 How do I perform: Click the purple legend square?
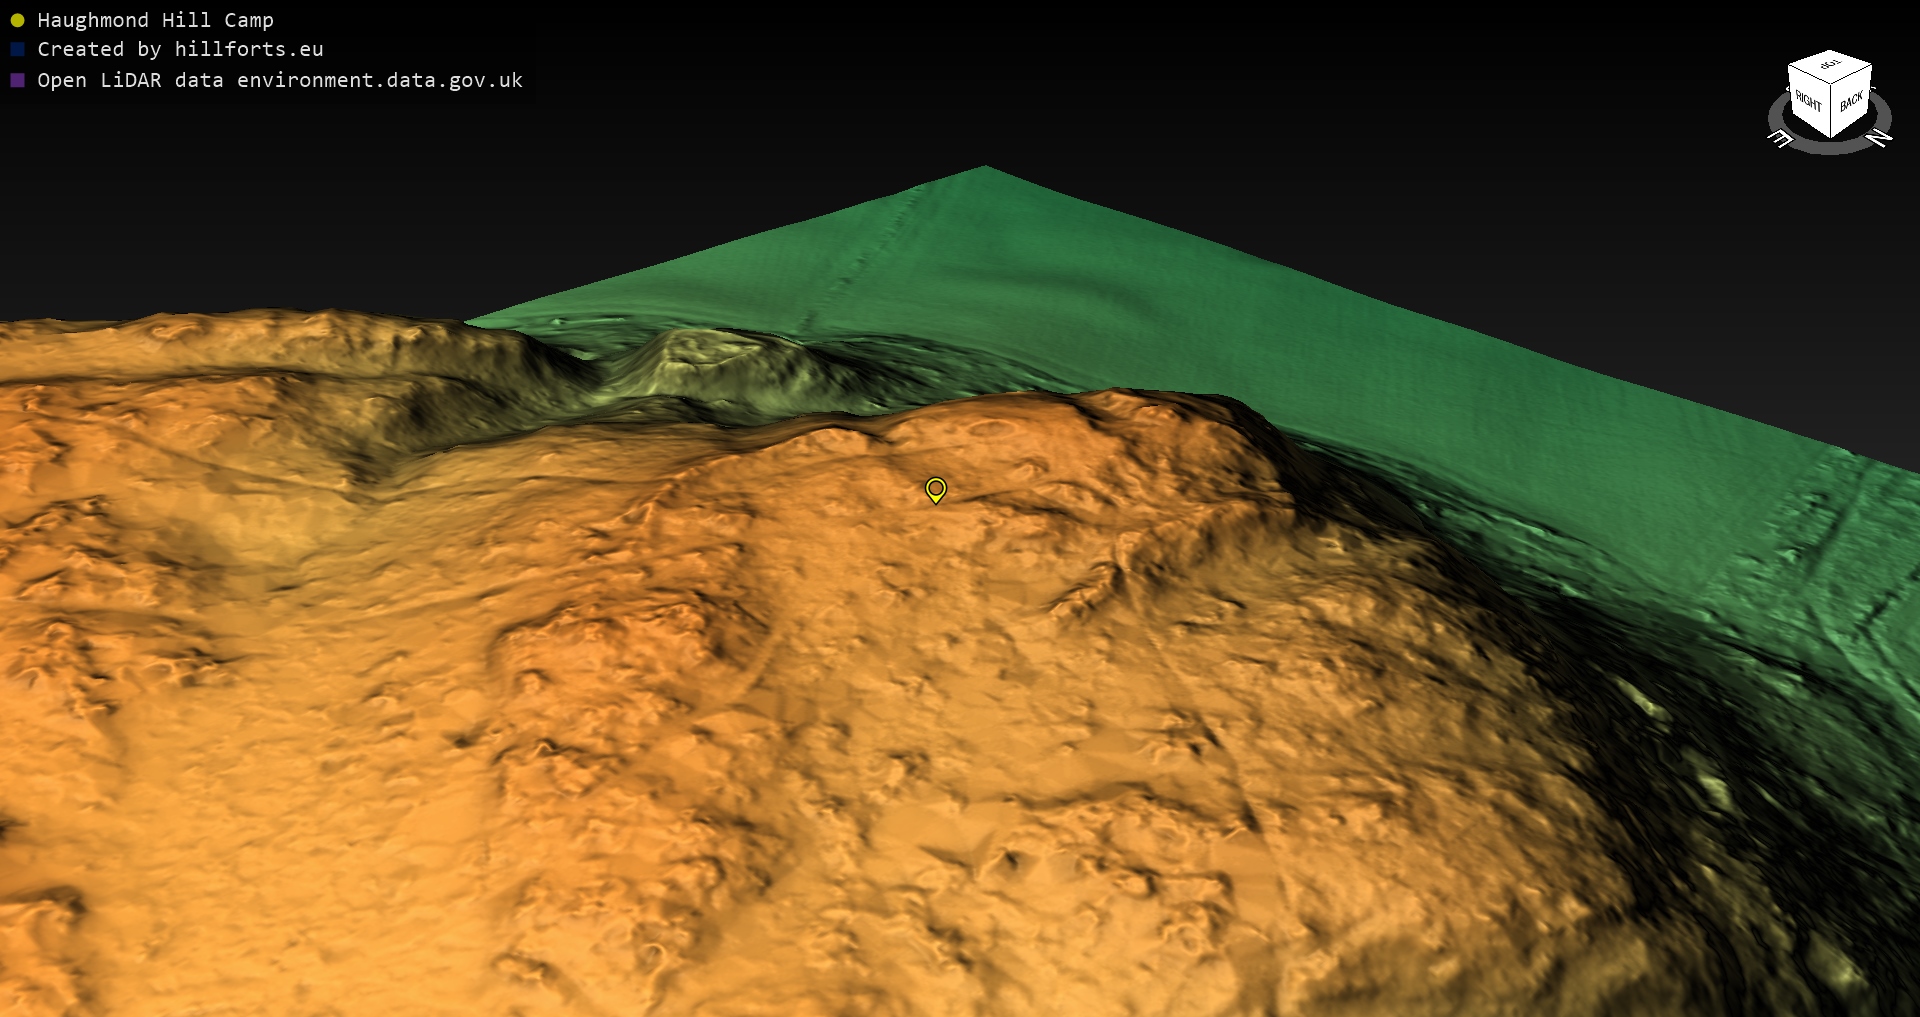pyautogui.click(x=17, y=81)
